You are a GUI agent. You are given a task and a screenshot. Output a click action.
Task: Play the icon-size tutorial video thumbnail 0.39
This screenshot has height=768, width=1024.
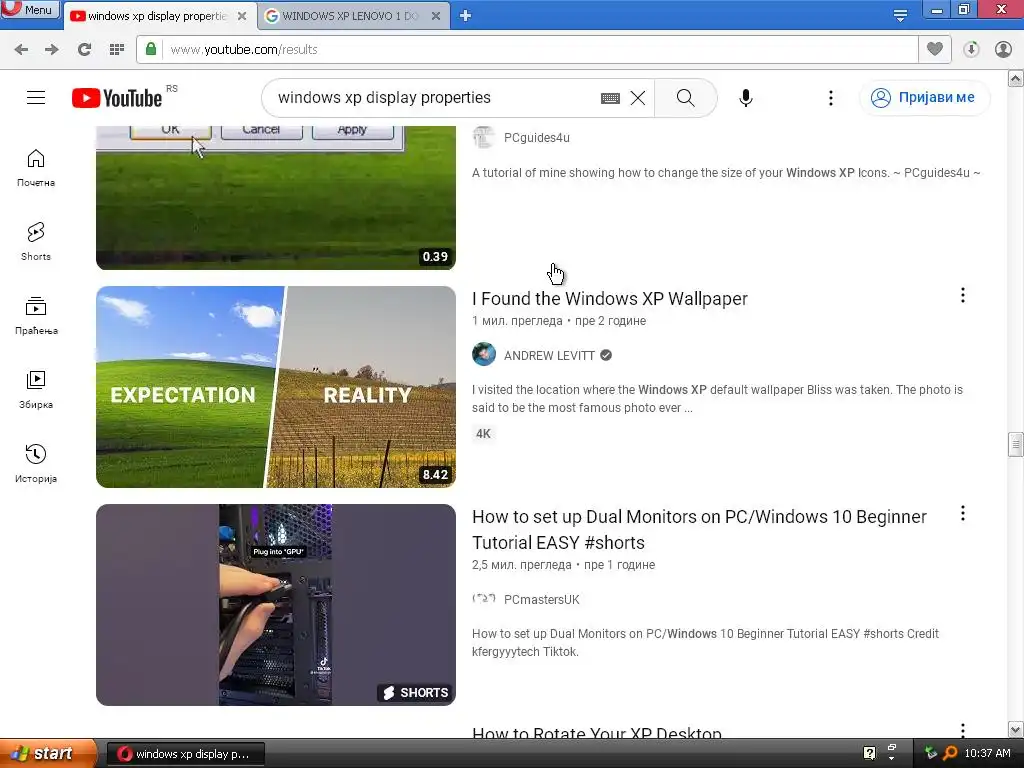[x=276, y=197]
